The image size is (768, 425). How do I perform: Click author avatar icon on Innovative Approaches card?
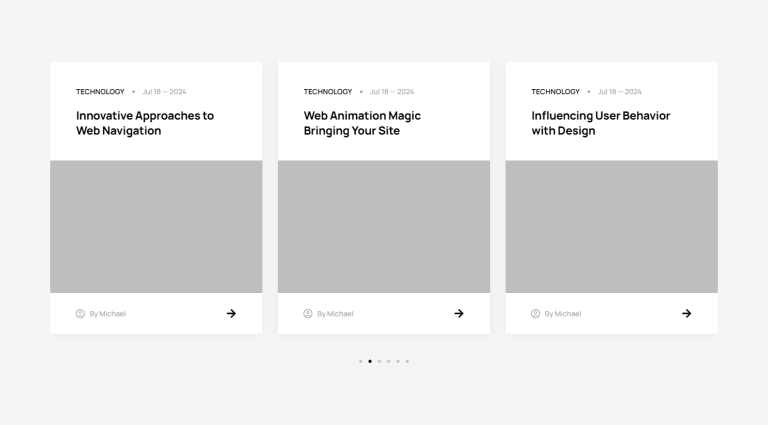[x=80, y=313]
